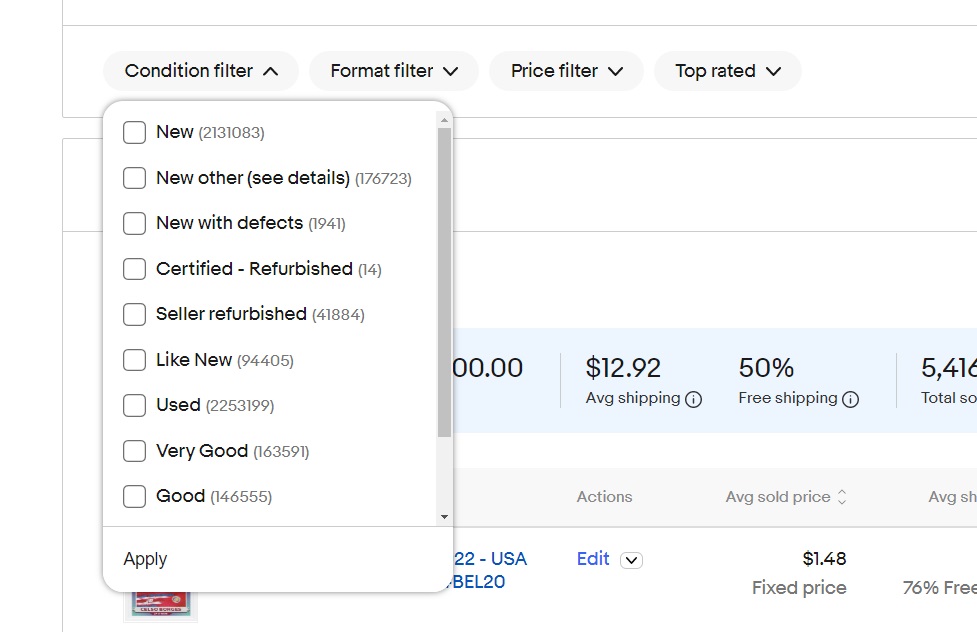
Task: Open the Top rated dropdown
Action: tap(727, 71)
